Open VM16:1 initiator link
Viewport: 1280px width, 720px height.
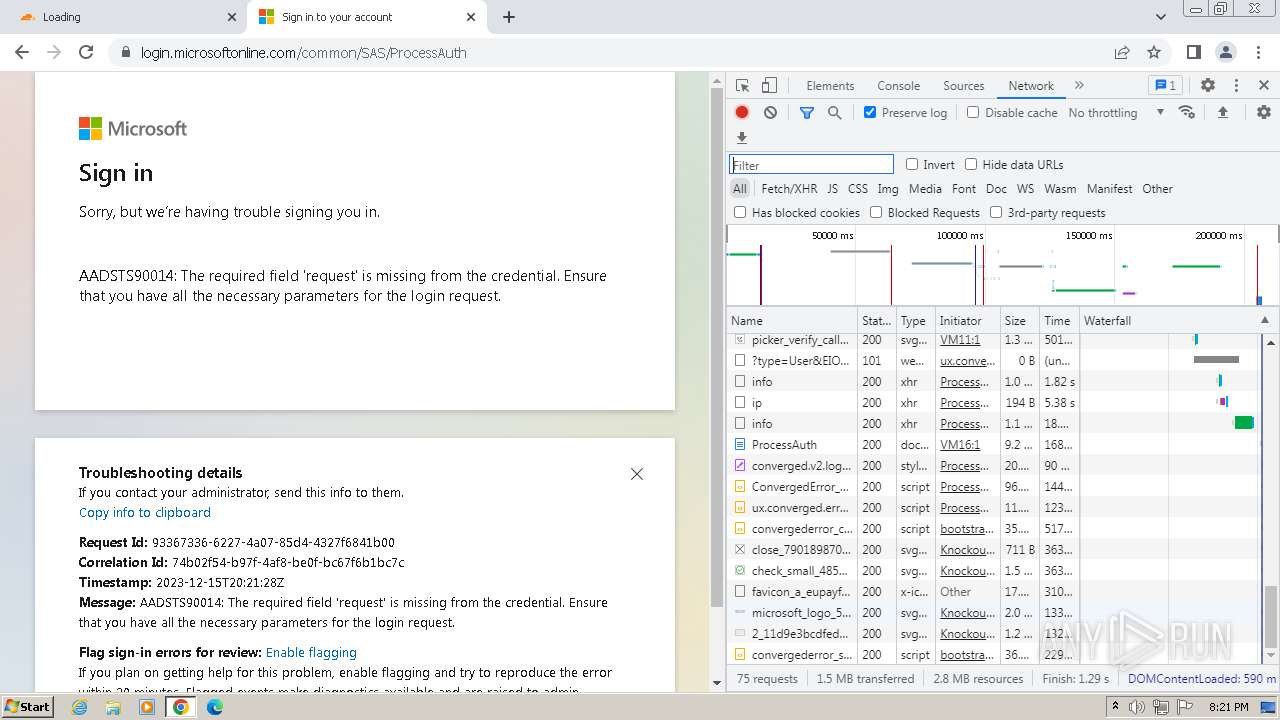(960, 444)
